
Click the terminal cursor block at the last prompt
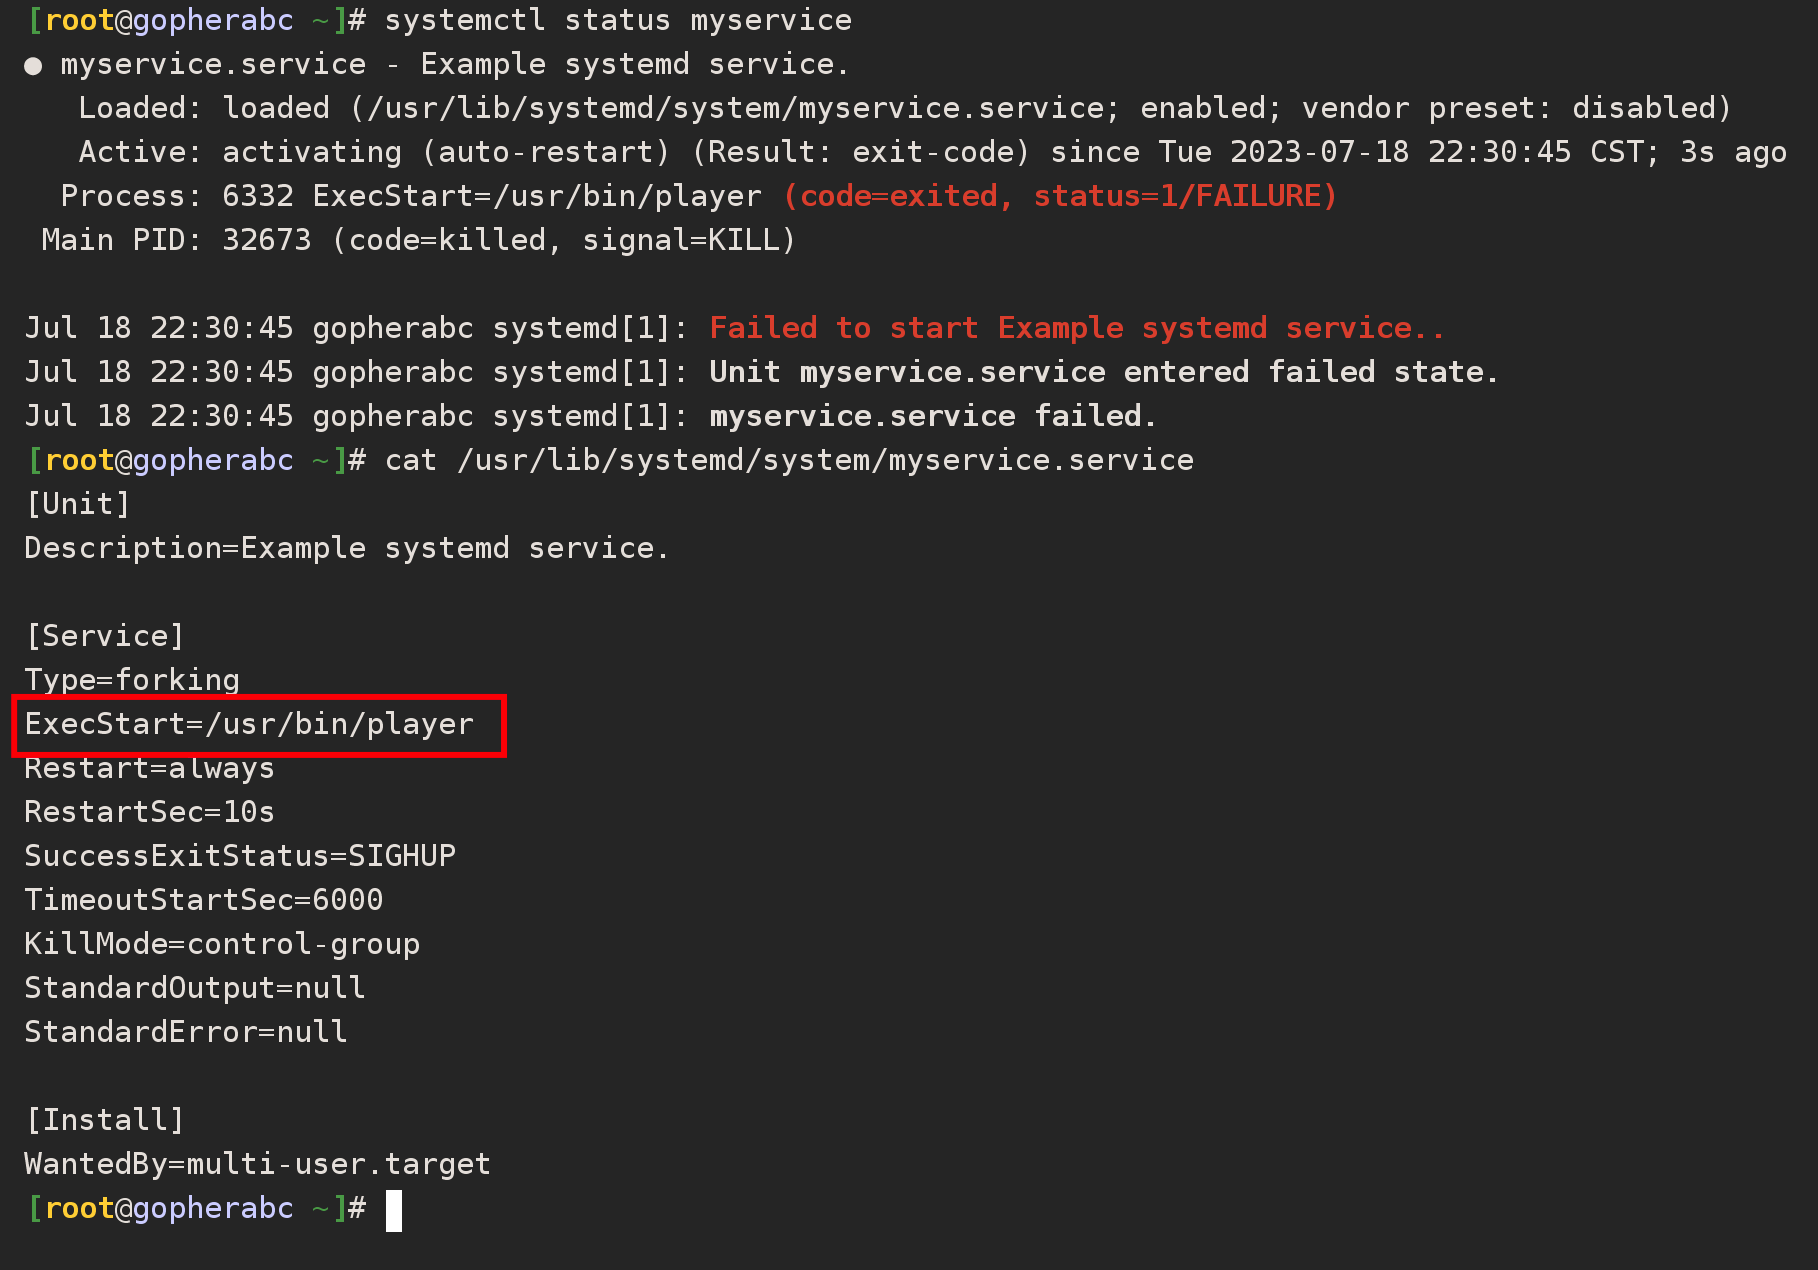(x=394, y=1210)
